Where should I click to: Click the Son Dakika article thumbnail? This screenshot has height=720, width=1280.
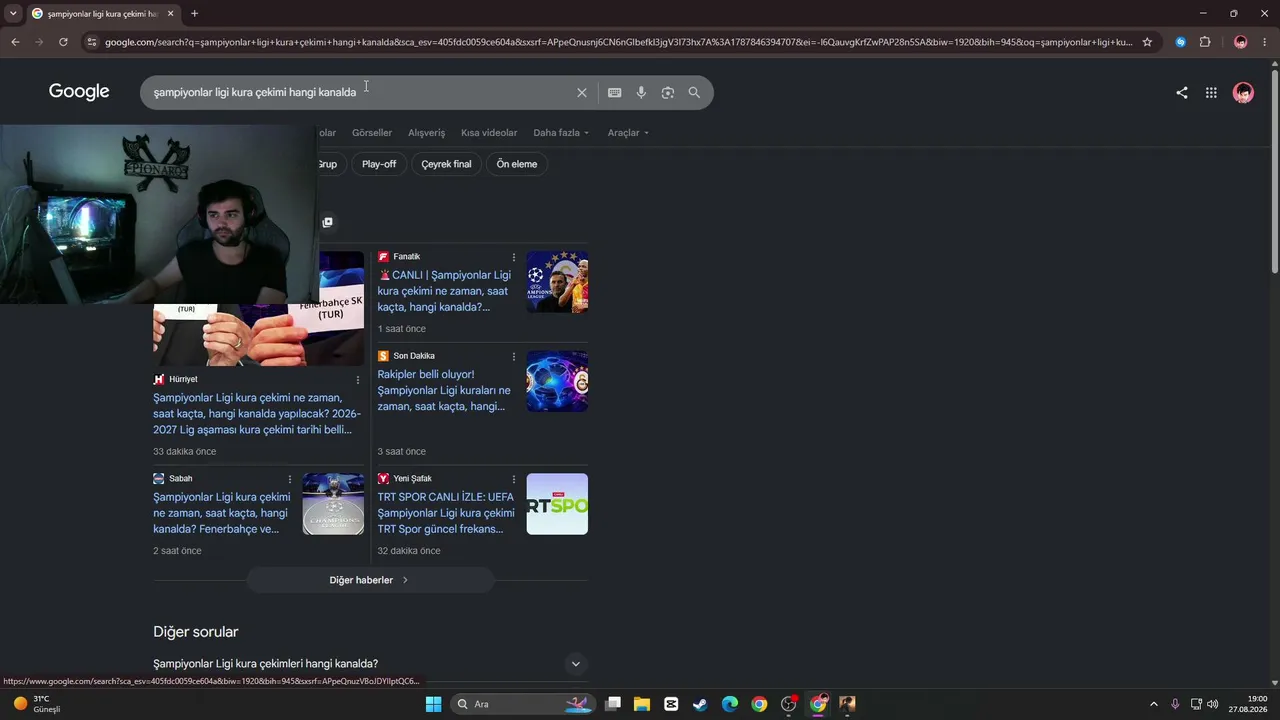(557, 381)
